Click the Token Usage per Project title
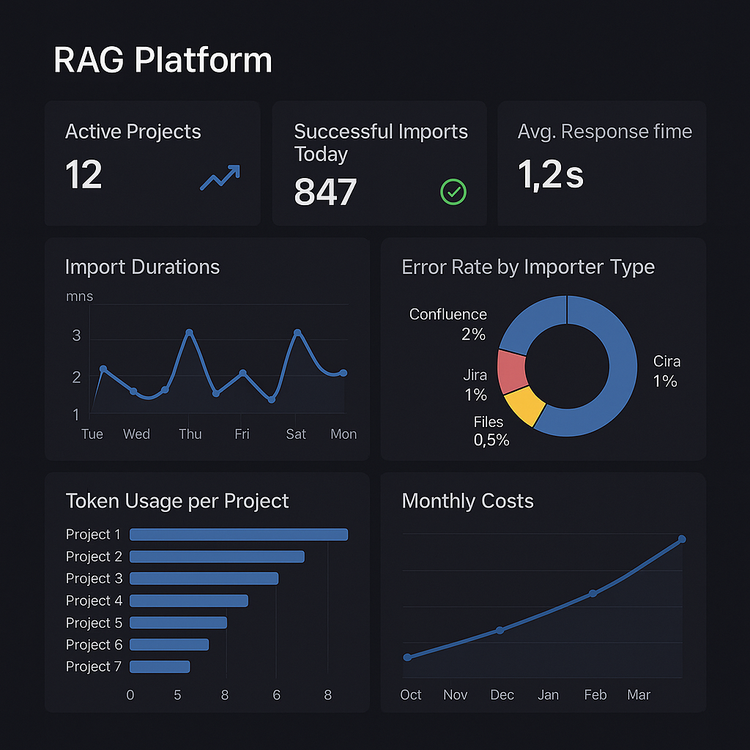This screenshot has height=750, width=750. point(177,501)
